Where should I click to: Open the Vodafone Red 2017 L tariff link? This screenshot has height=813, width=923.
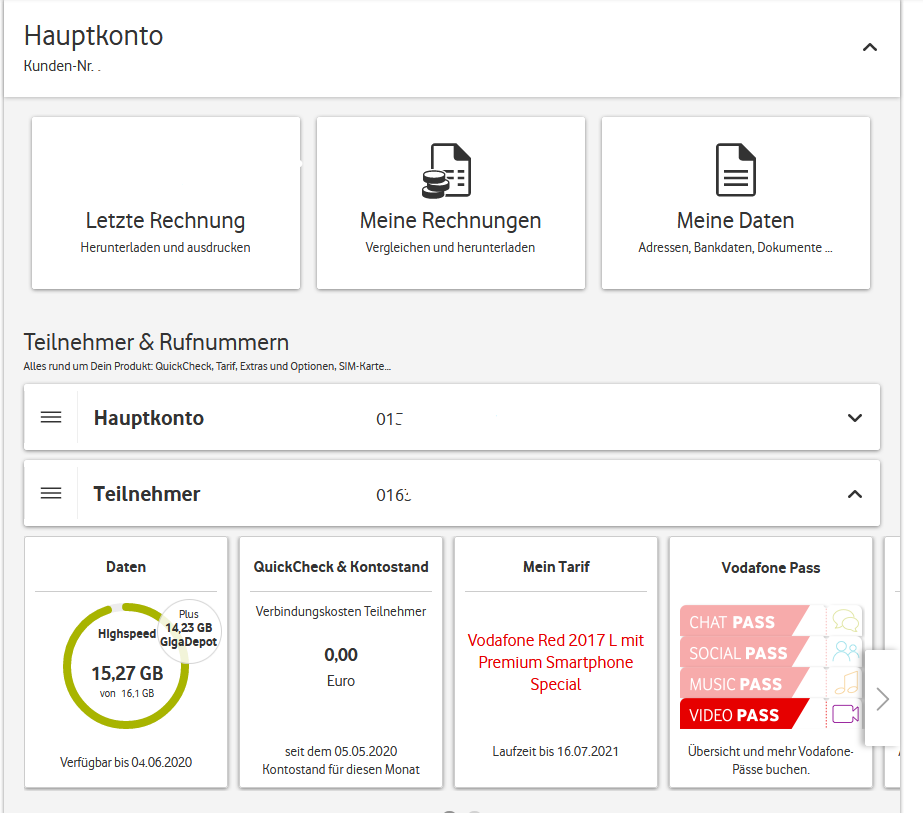[x=556, y=662]
